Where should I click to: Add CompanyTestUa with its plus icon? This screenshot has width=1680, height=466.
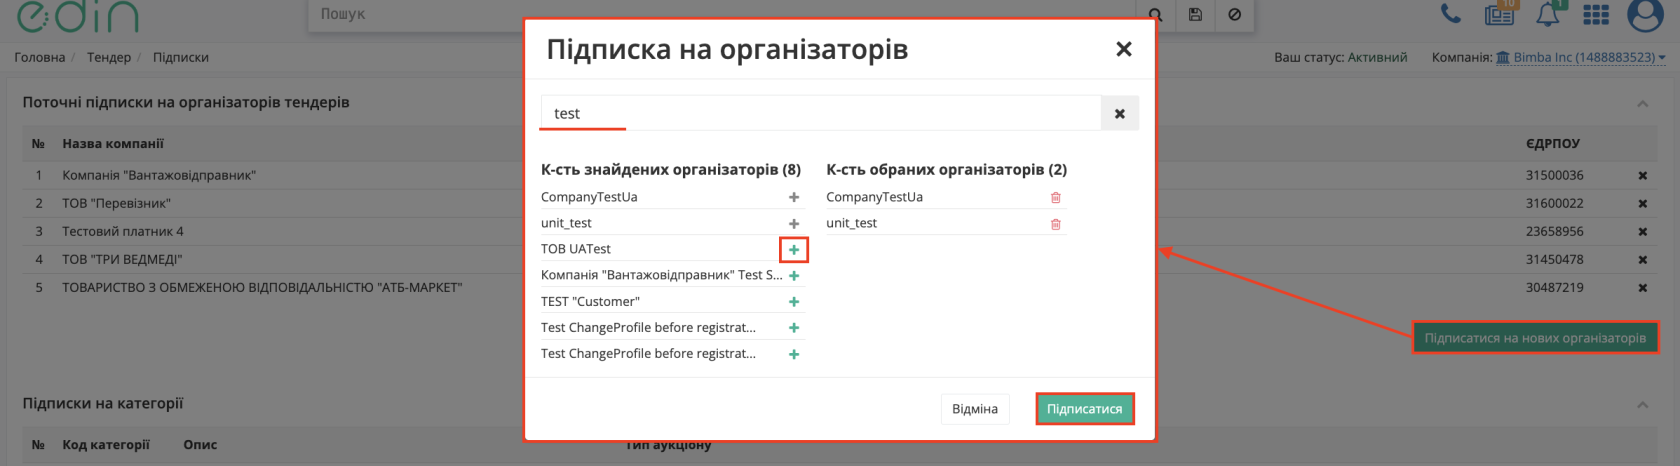click(794, 198)
